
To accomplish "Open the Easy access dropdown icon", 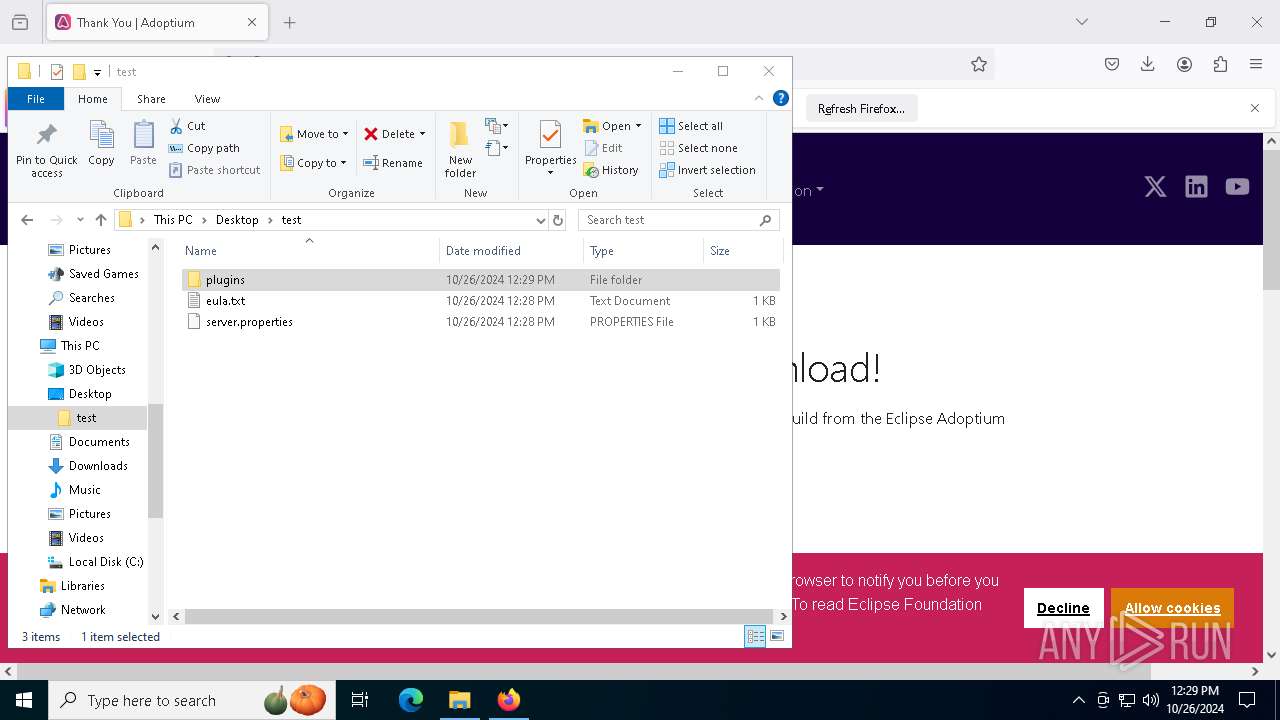I will 497,148.
